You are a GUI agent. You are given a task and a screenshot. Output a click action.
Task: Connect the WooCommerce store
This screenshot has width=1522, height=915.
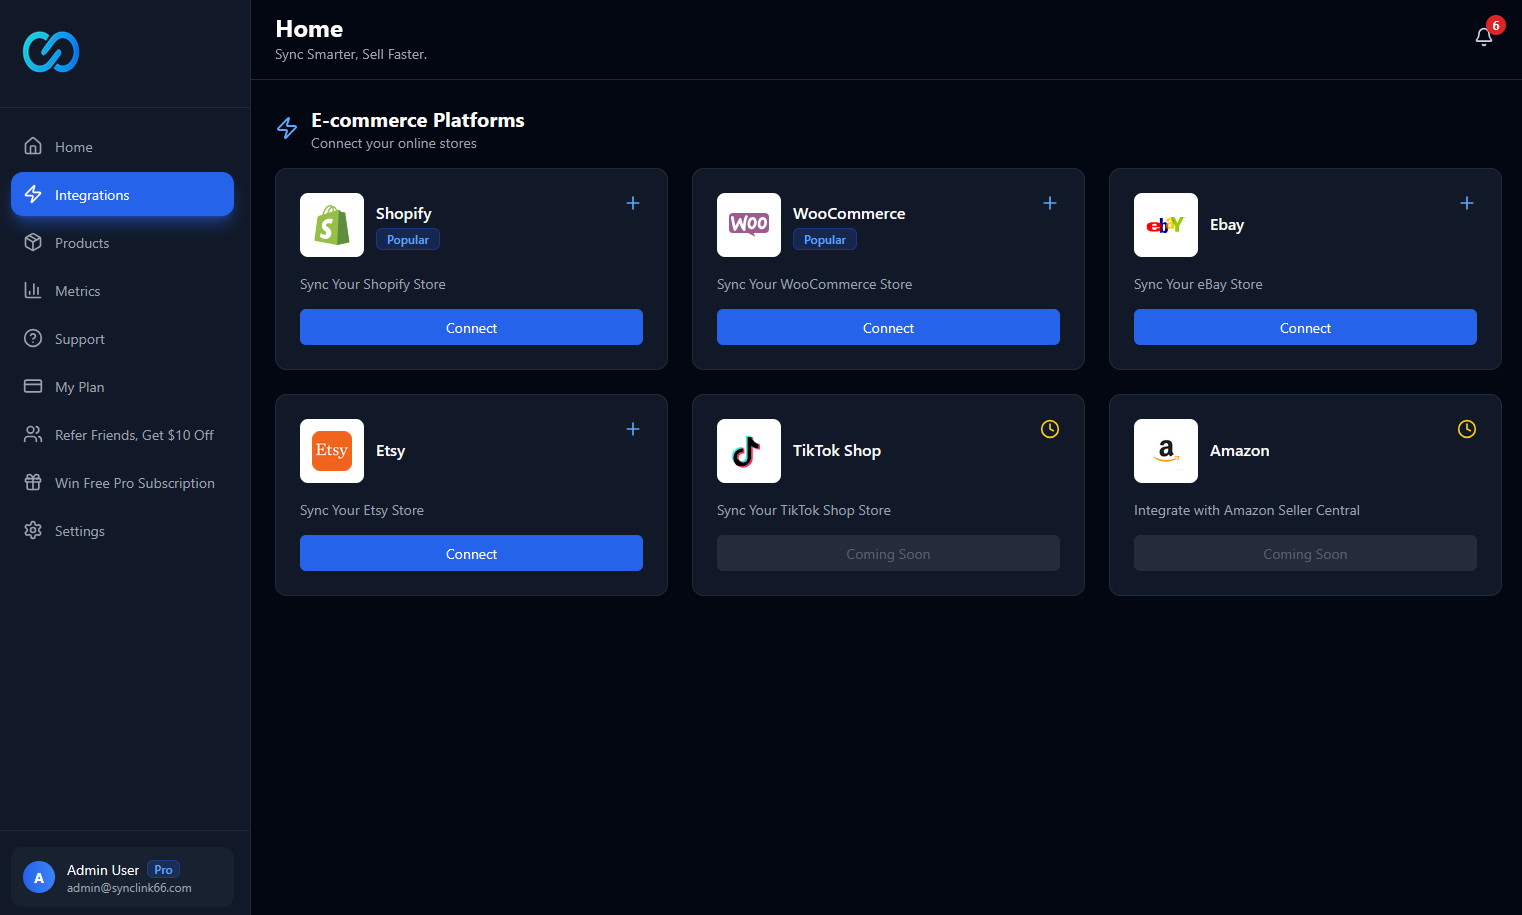click(x=888, y=327)
